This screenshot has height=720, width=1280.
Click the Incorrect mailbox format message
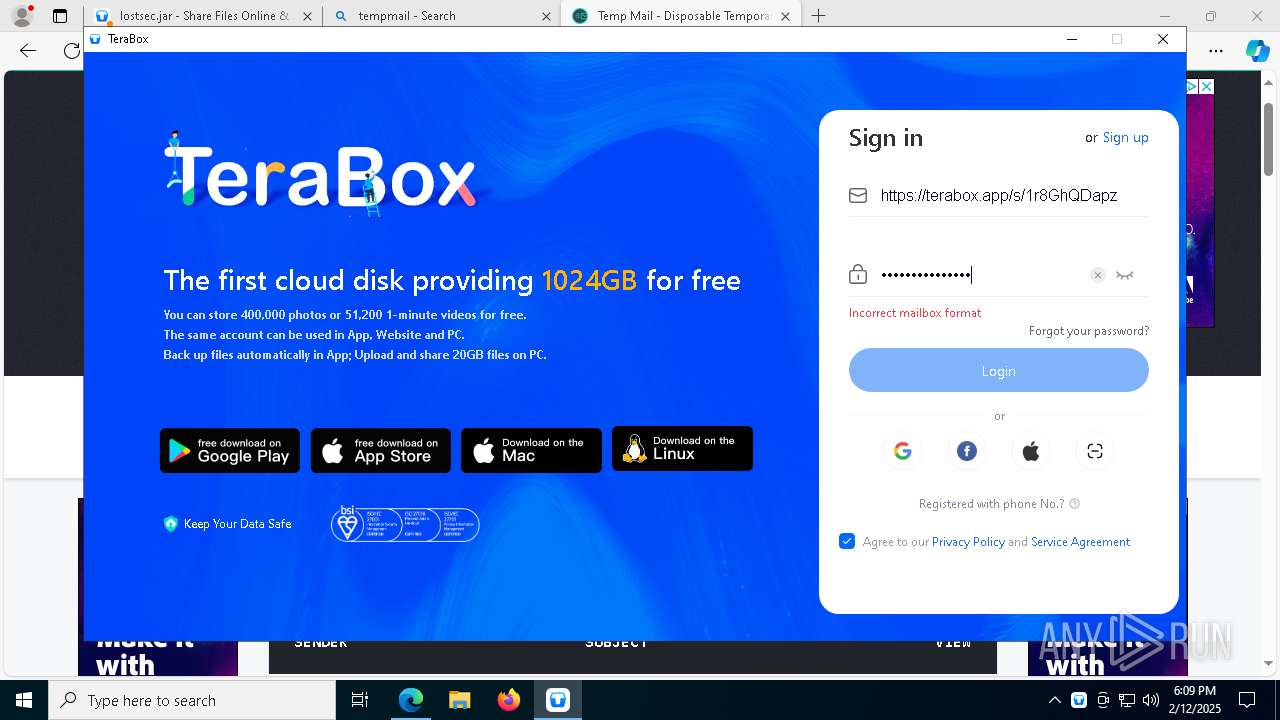[x=915, y=313]
